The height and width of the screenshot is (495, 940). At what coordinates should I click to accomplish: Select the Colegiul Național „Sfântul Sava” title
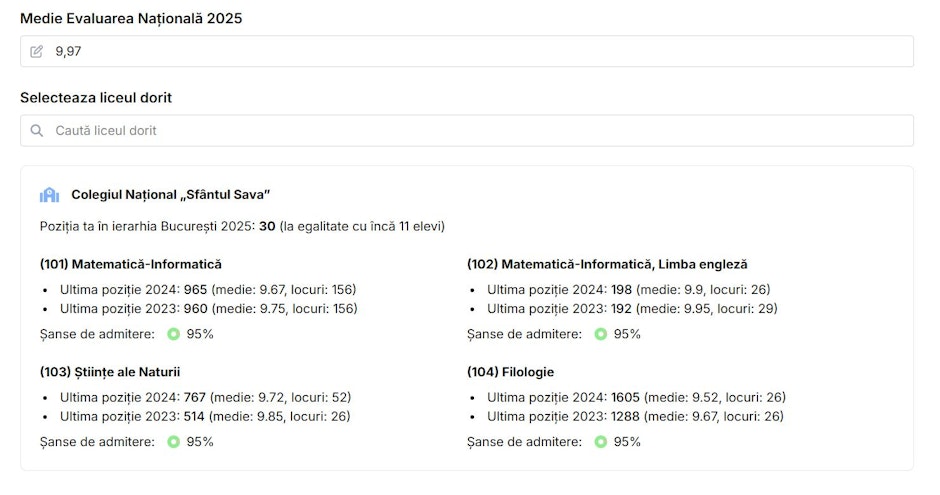(171, 195)
